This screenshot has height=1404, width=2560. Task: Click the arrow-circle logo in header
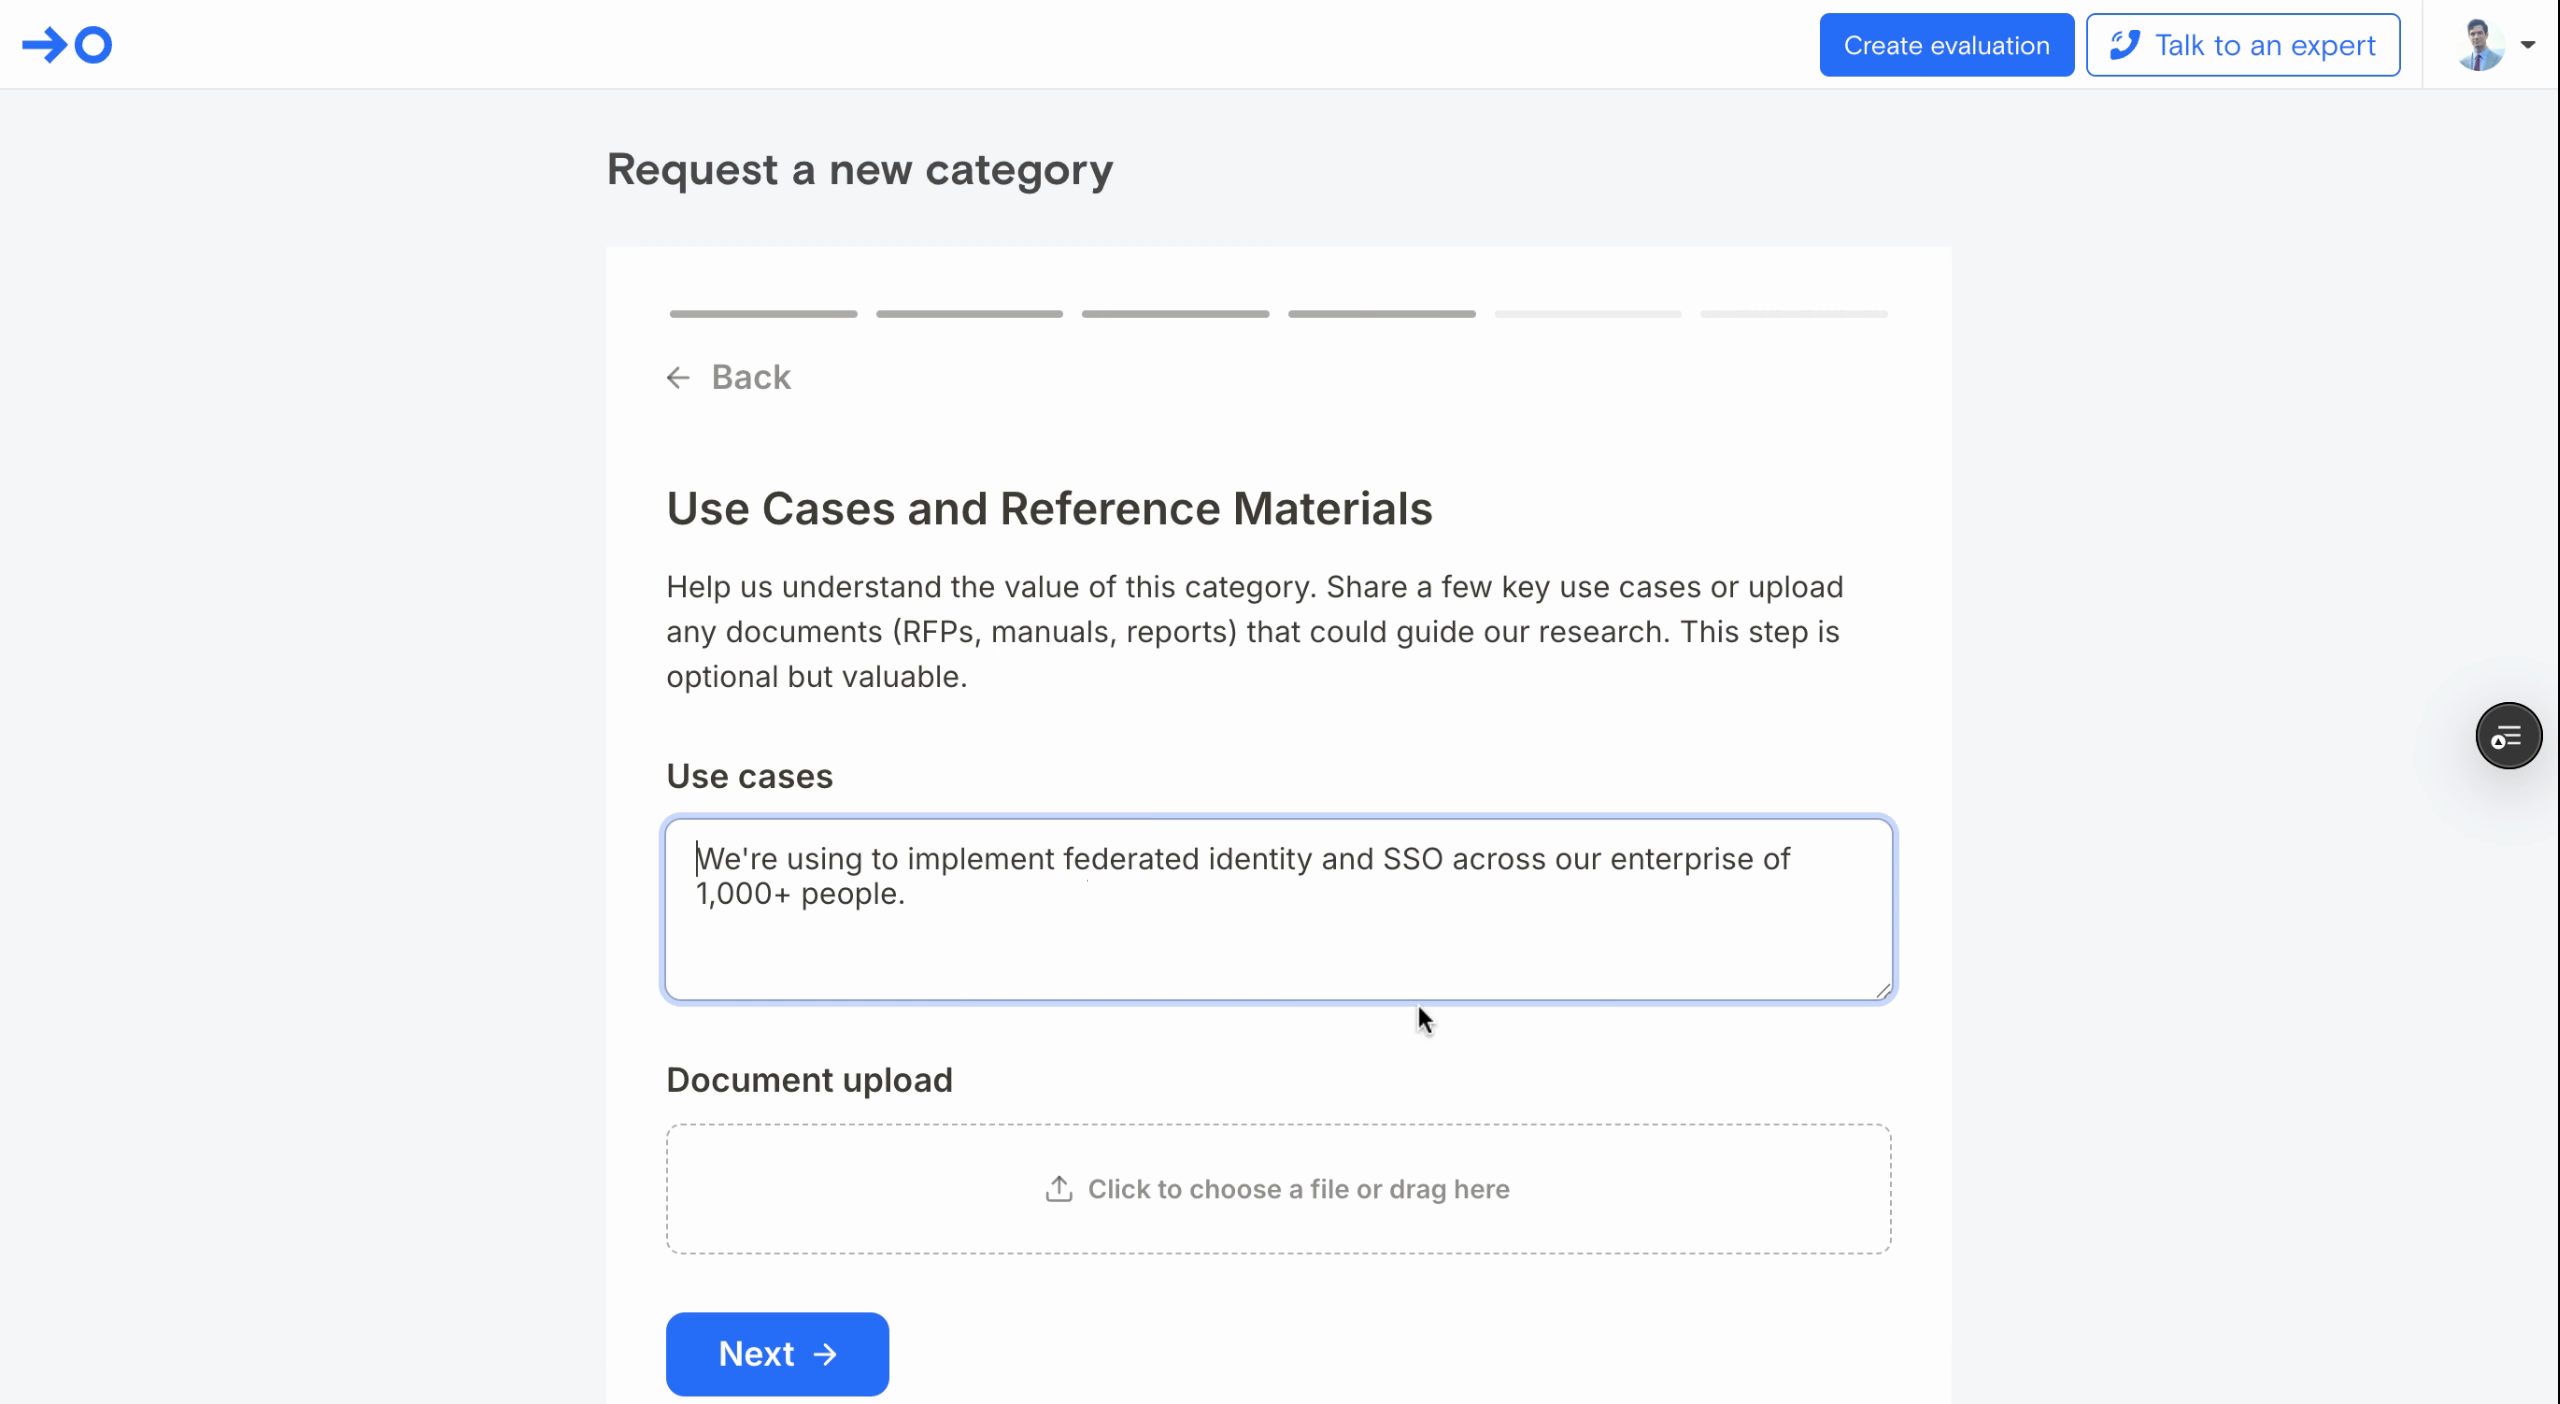tap(67, 45)
